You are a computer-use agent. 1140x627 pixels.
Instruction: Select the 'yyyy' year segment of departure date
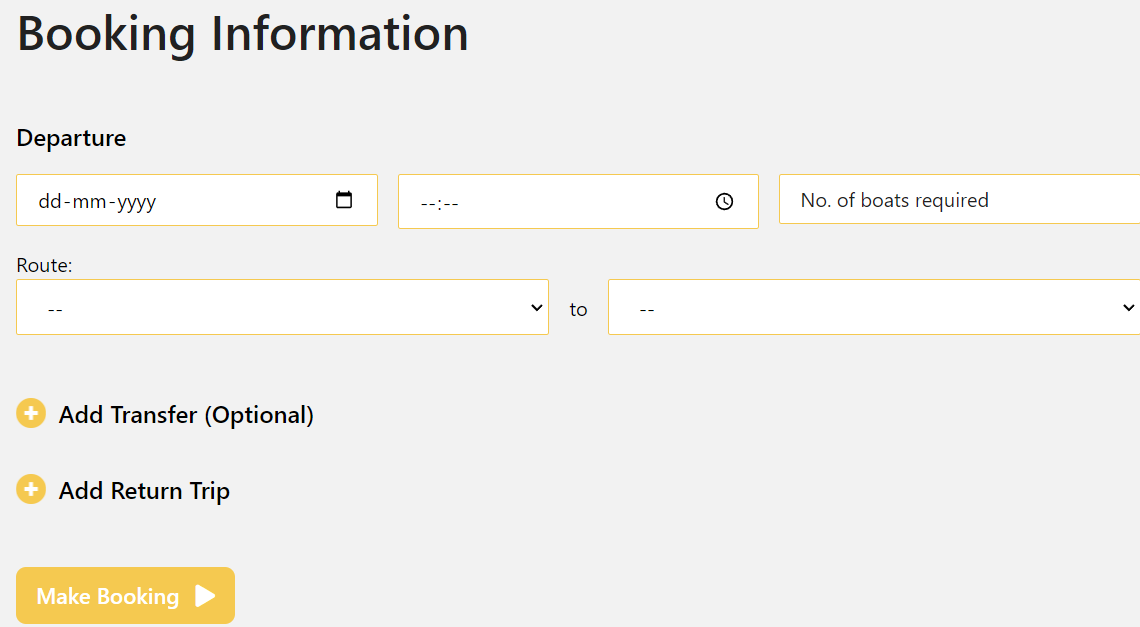(136, 202)
